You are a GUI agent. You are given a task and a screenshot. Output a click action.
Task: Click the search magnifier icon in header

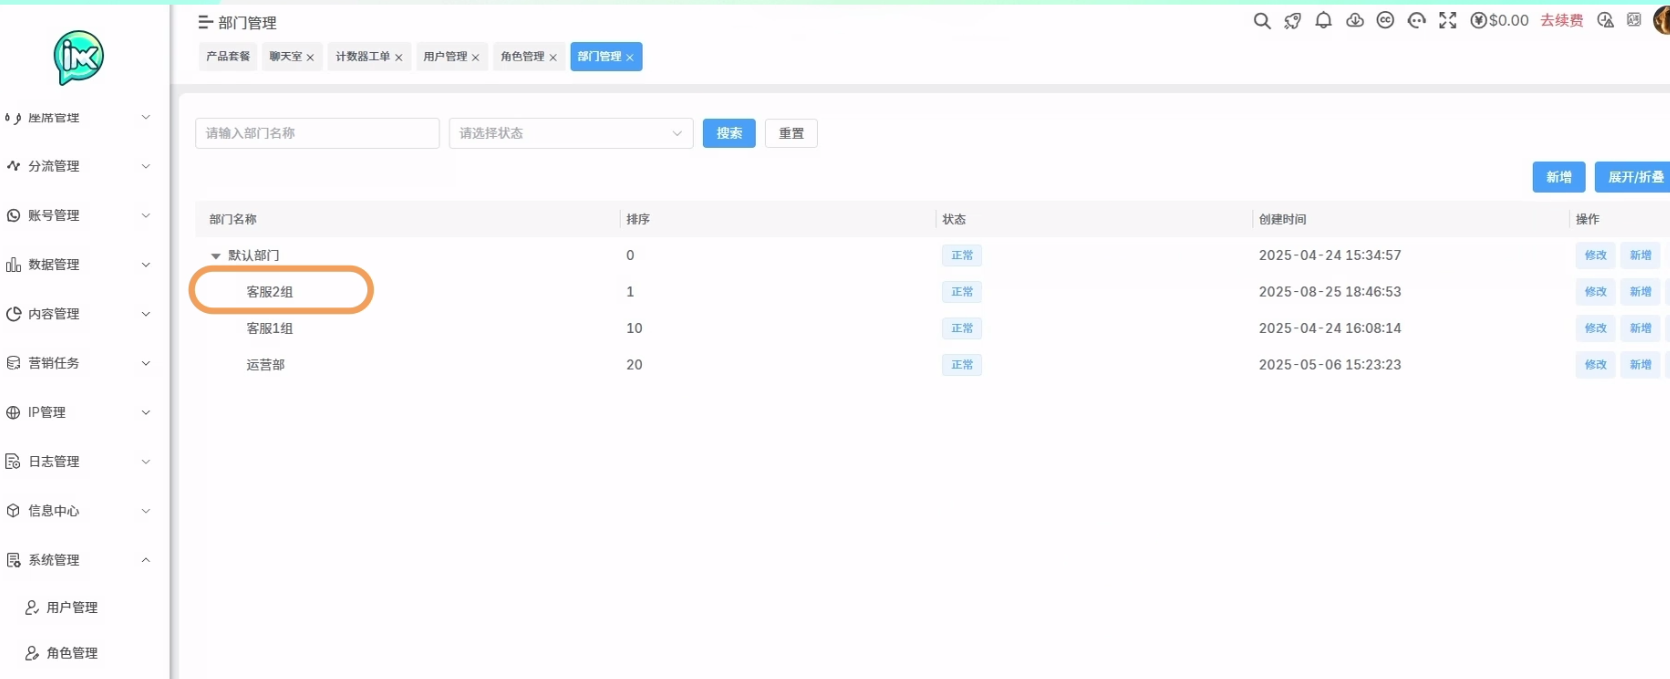[x=1262, y=21]
